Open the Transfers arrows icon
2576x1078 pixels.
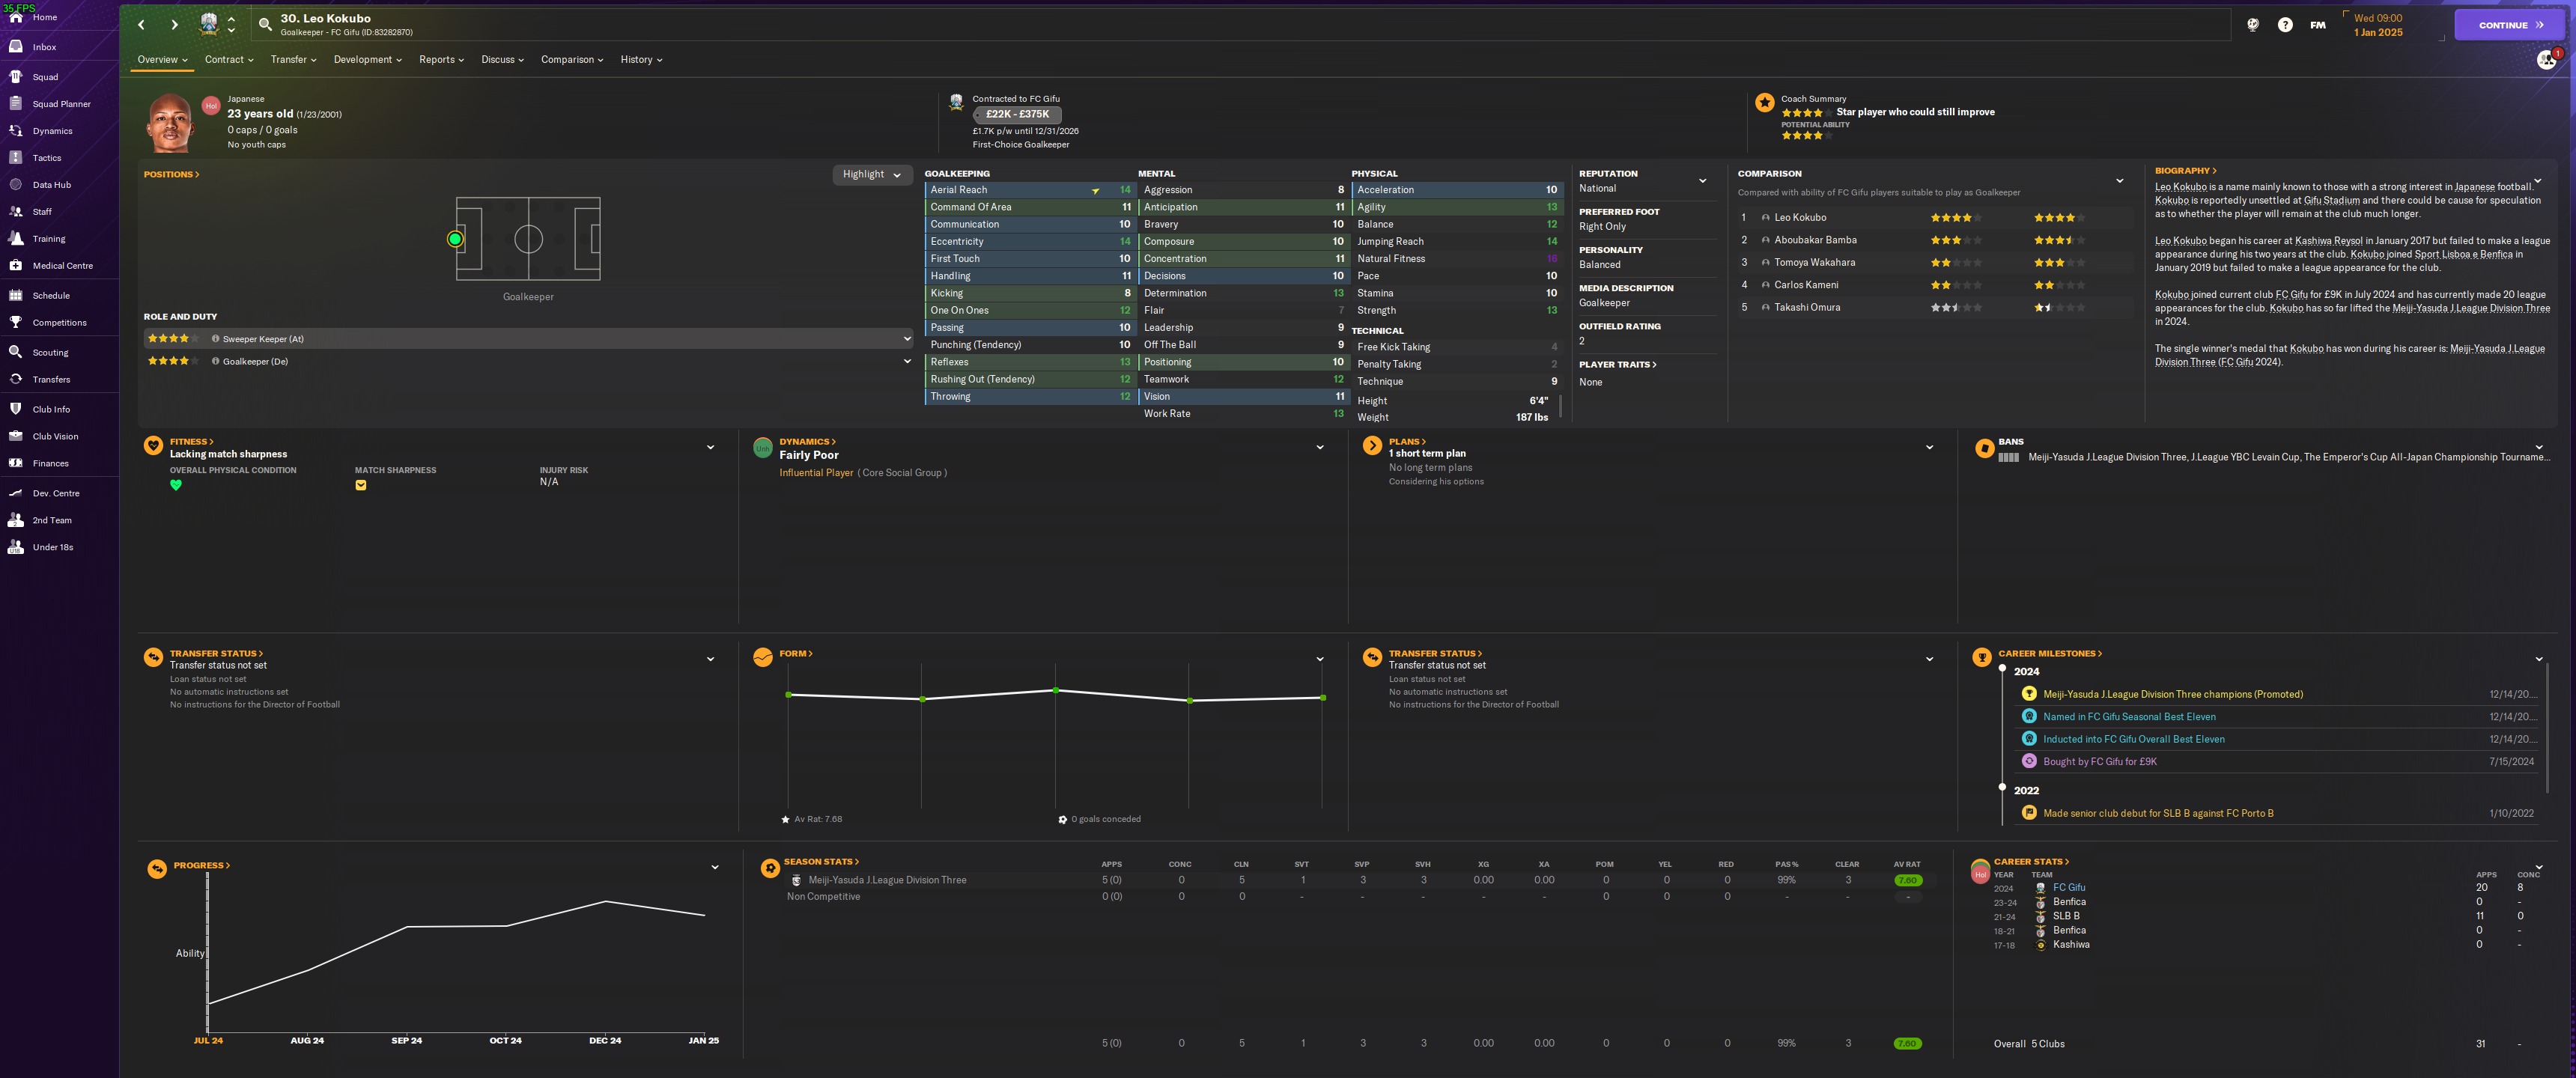(16, 380)
